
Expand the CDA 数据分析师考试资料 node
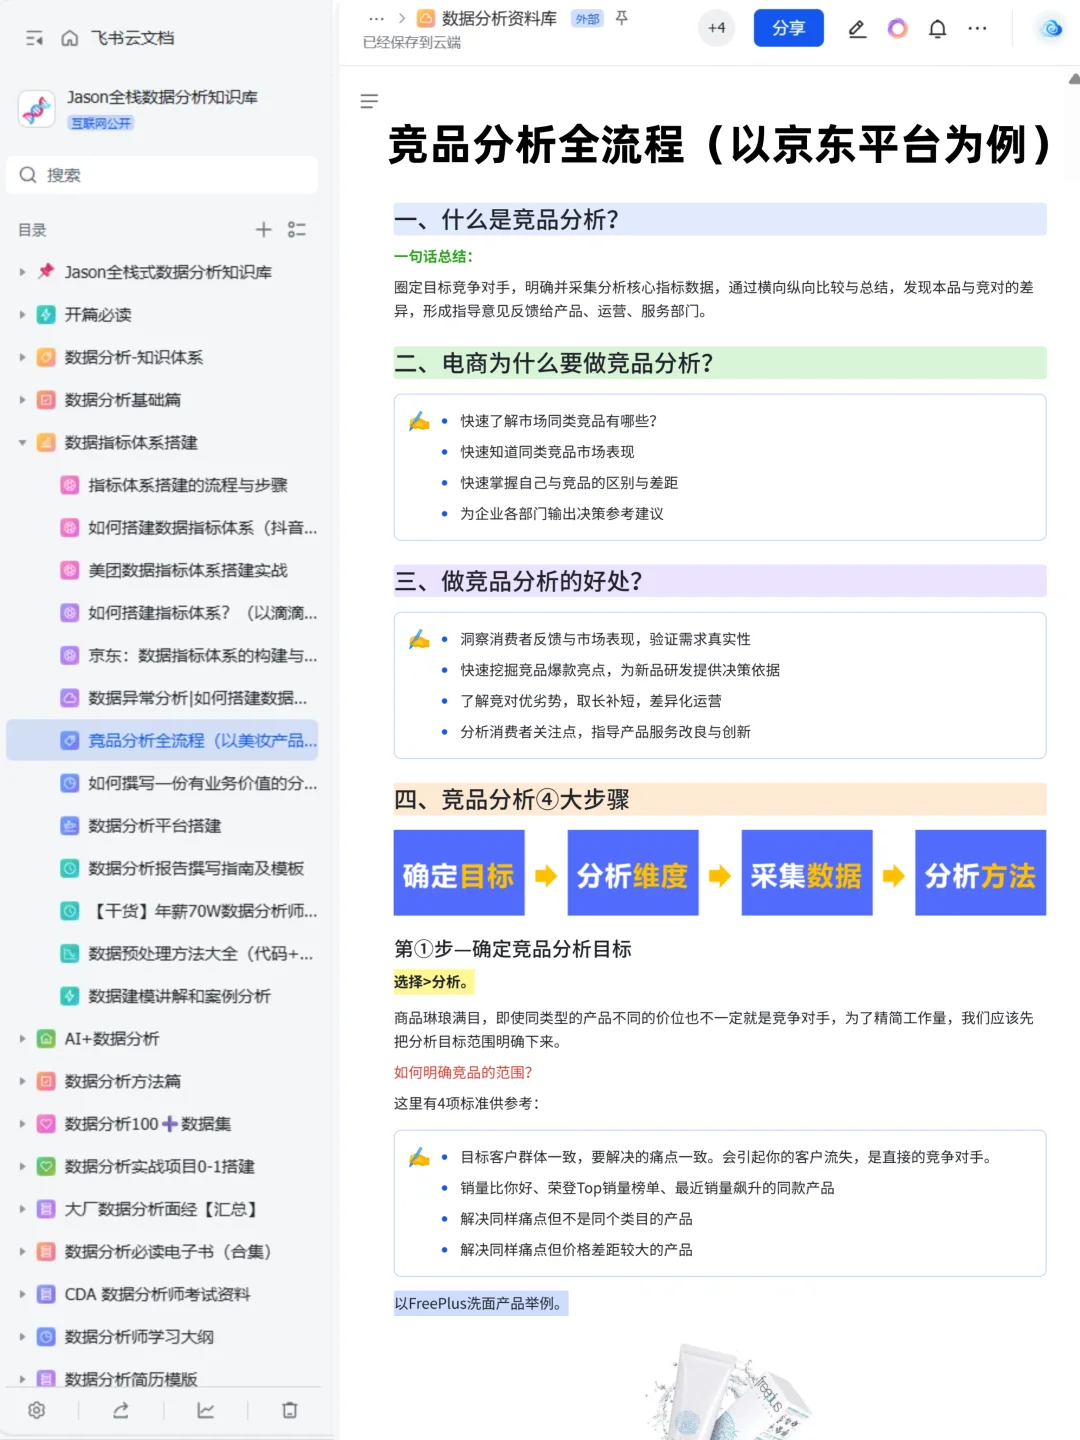point(22,1294)
